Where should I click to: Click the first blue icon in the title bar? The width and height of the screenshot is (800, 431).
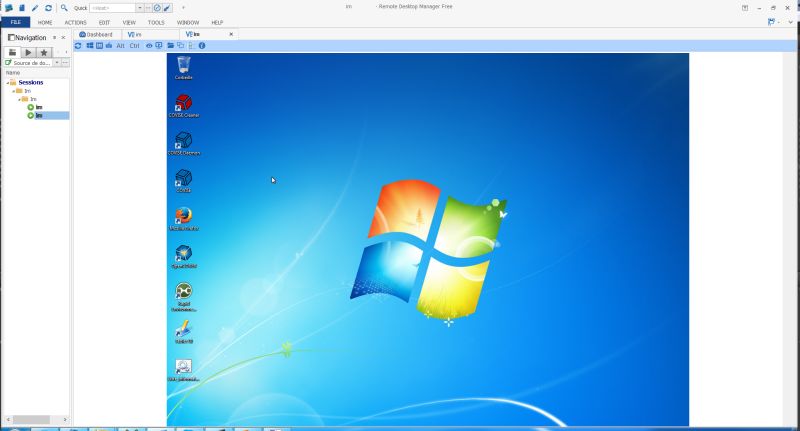[9, 8]
